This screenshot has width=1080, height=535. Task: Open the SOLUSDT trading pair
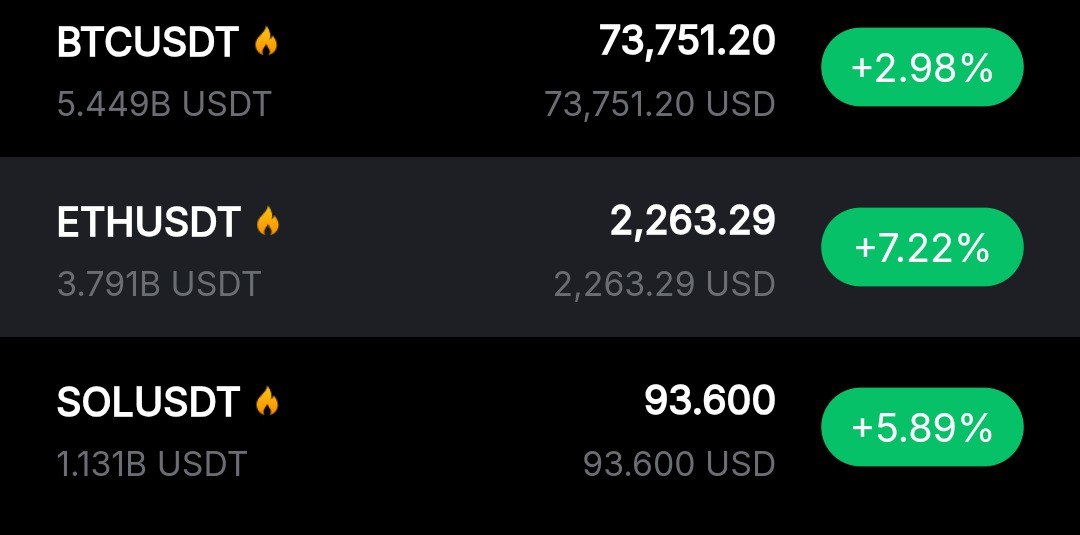click(148, 402)
